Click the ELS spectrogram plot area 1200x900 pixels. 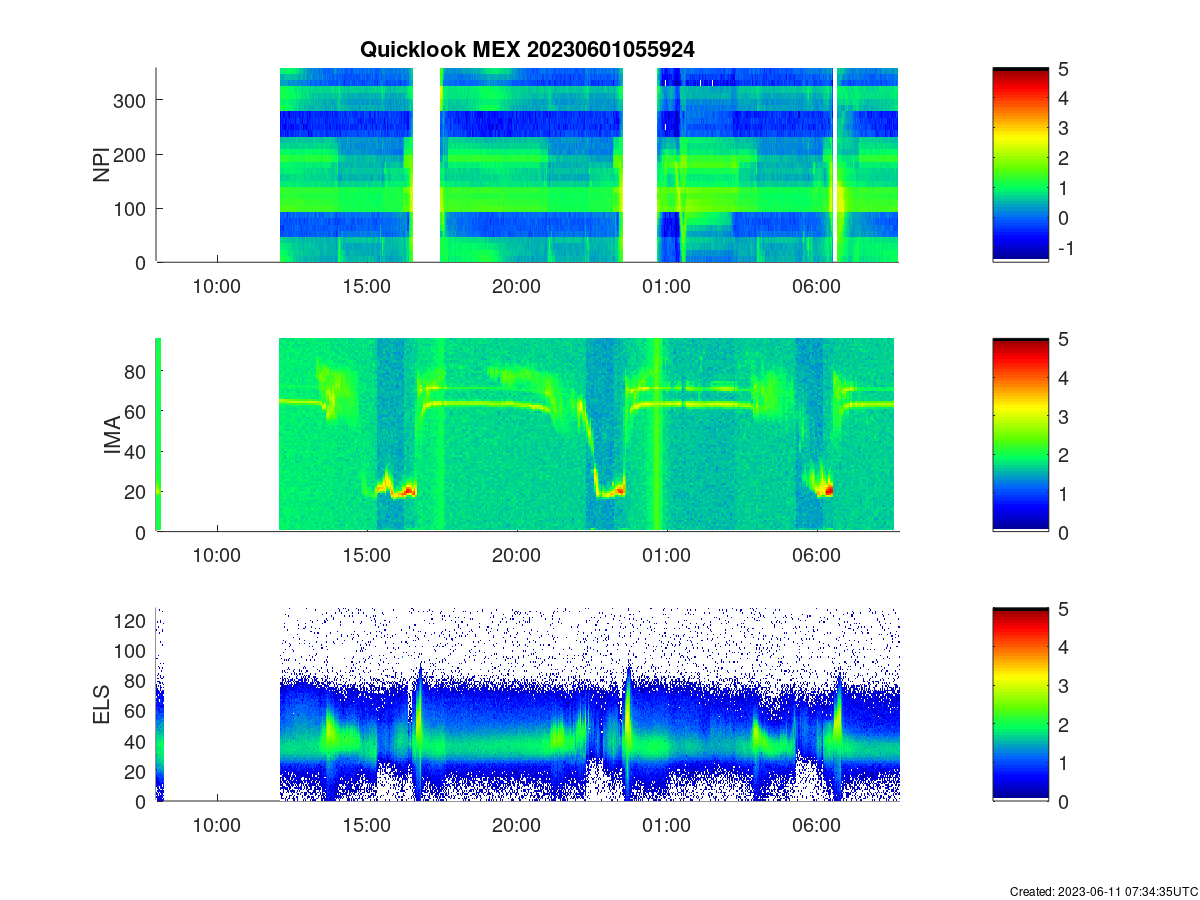pos(527,704)
